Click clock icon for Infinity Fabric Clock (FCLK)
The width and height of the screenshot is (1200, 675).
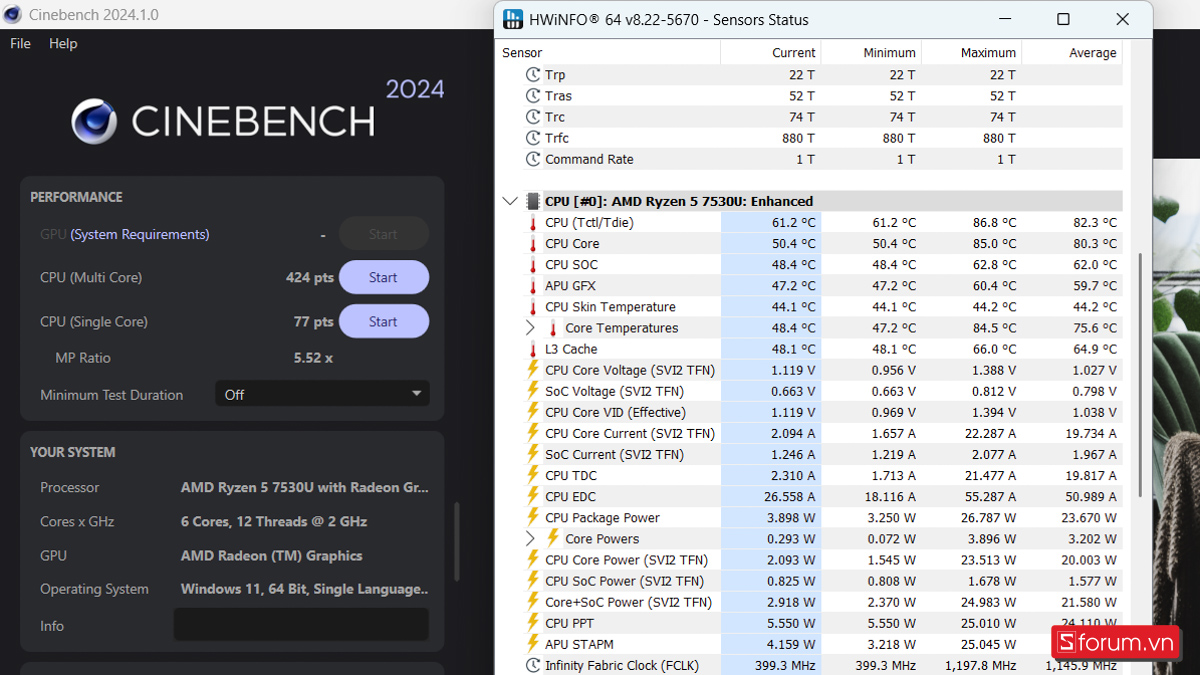(x=533, y=665)
